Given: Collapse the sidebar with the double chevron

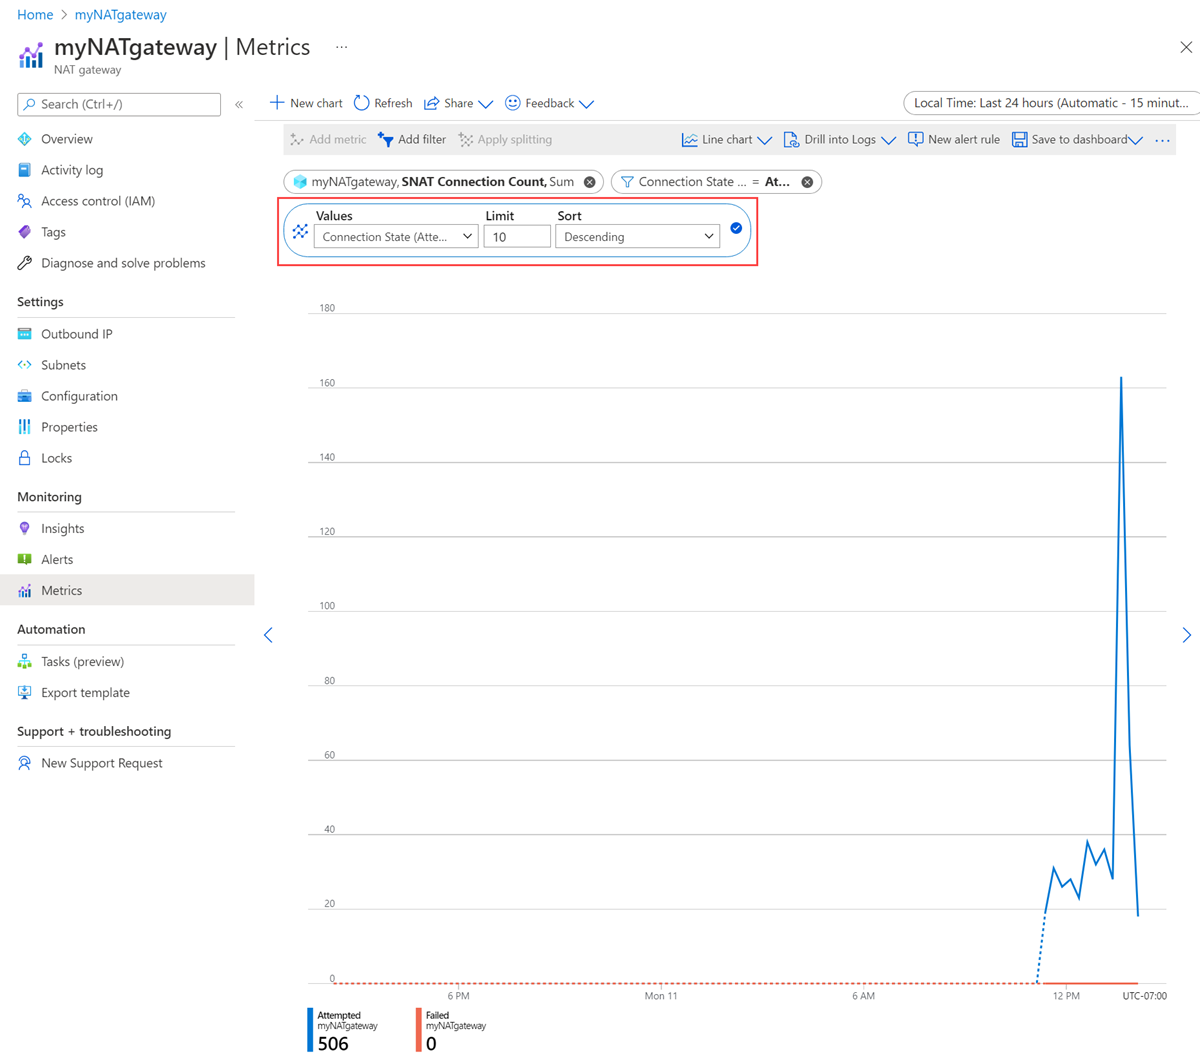Looking at the screenshot, I should tap(239, 103).
